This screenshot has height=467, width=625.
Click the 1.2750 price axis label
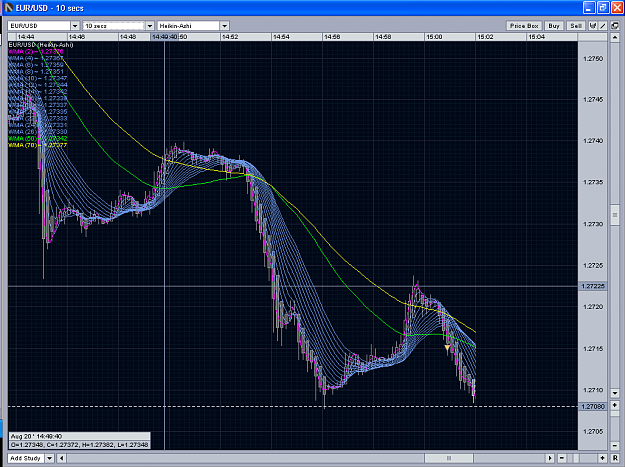(x=593, y=59)
